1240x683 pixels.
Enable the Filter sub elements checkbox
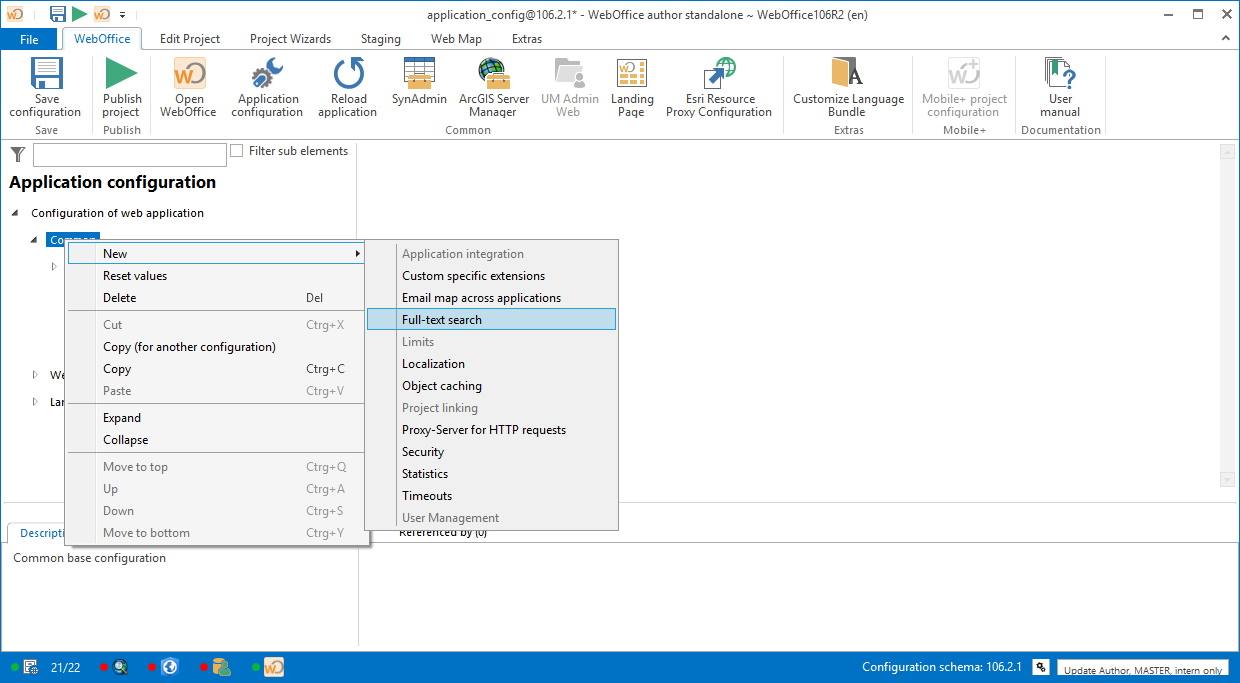(237, 151)
